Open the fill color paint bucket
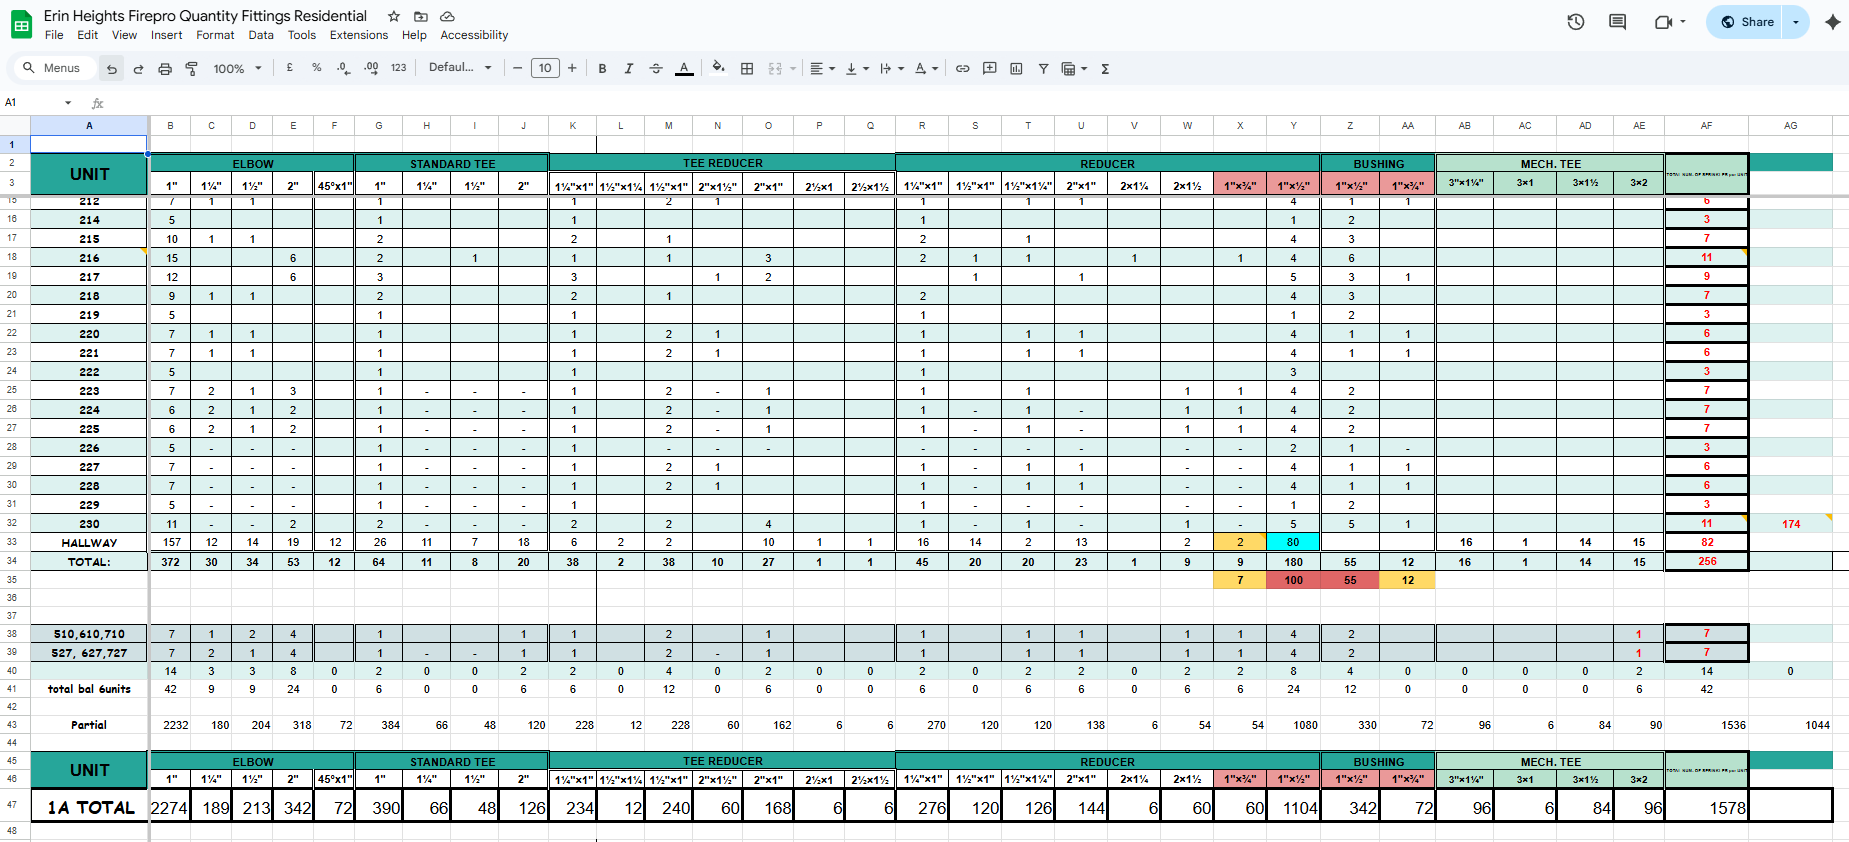 [x=718, y=68]
